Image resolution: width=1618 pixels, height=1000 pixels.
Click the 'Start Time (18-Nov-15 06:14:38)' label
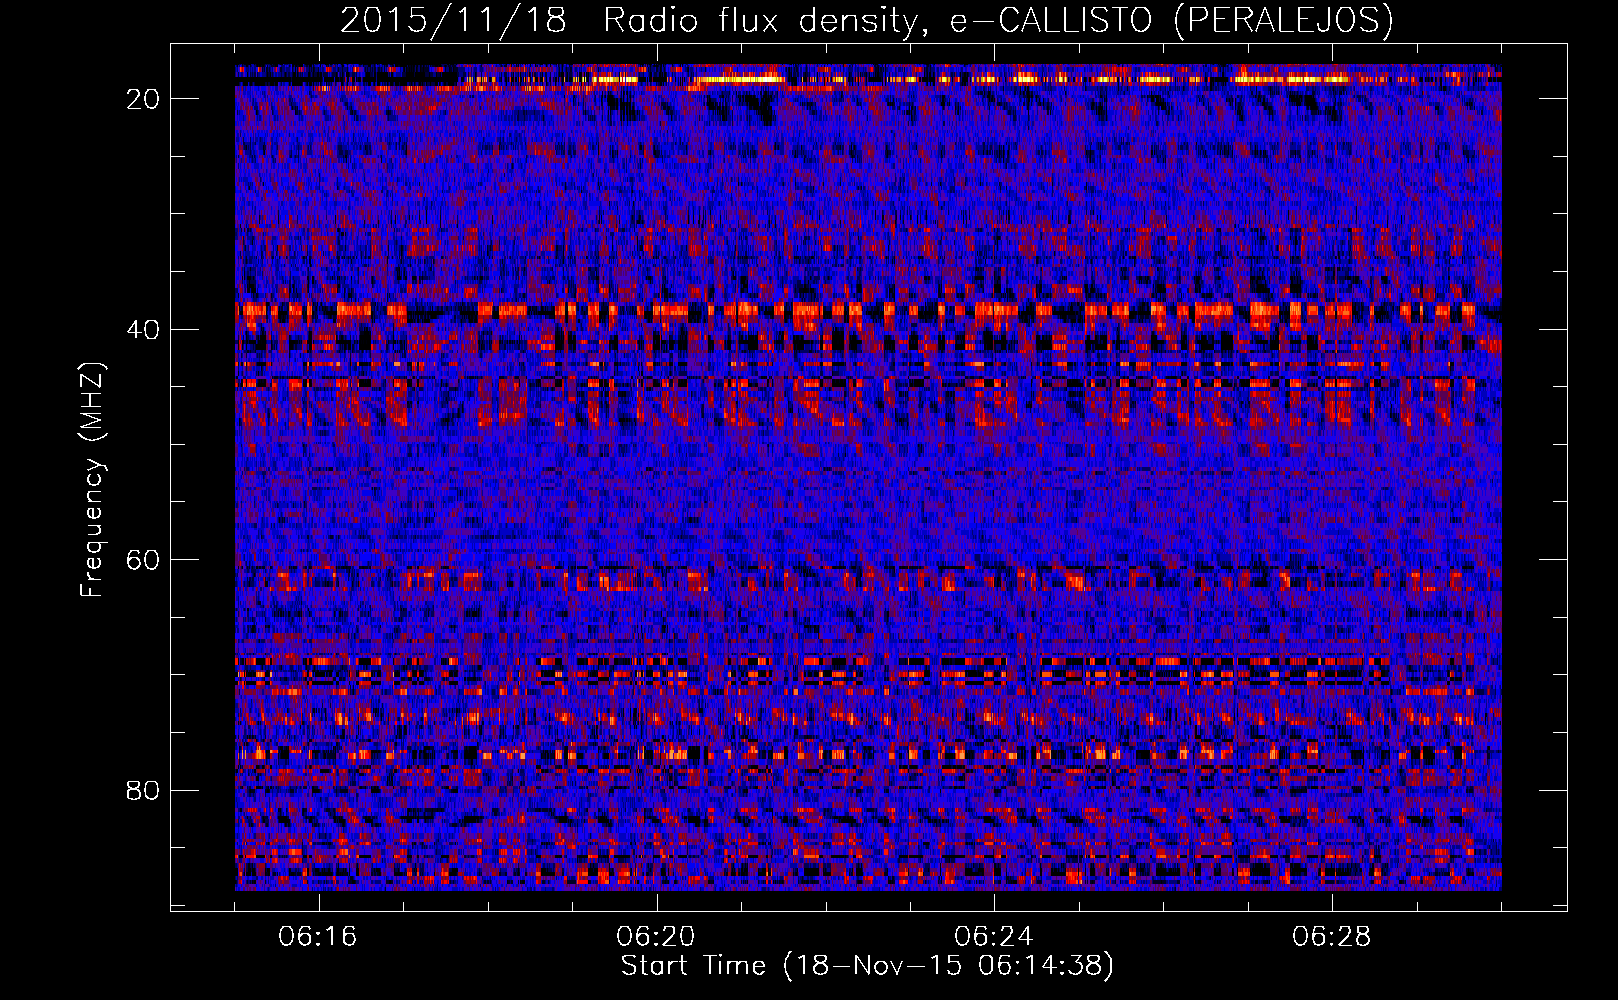click(x=866, y=966)
